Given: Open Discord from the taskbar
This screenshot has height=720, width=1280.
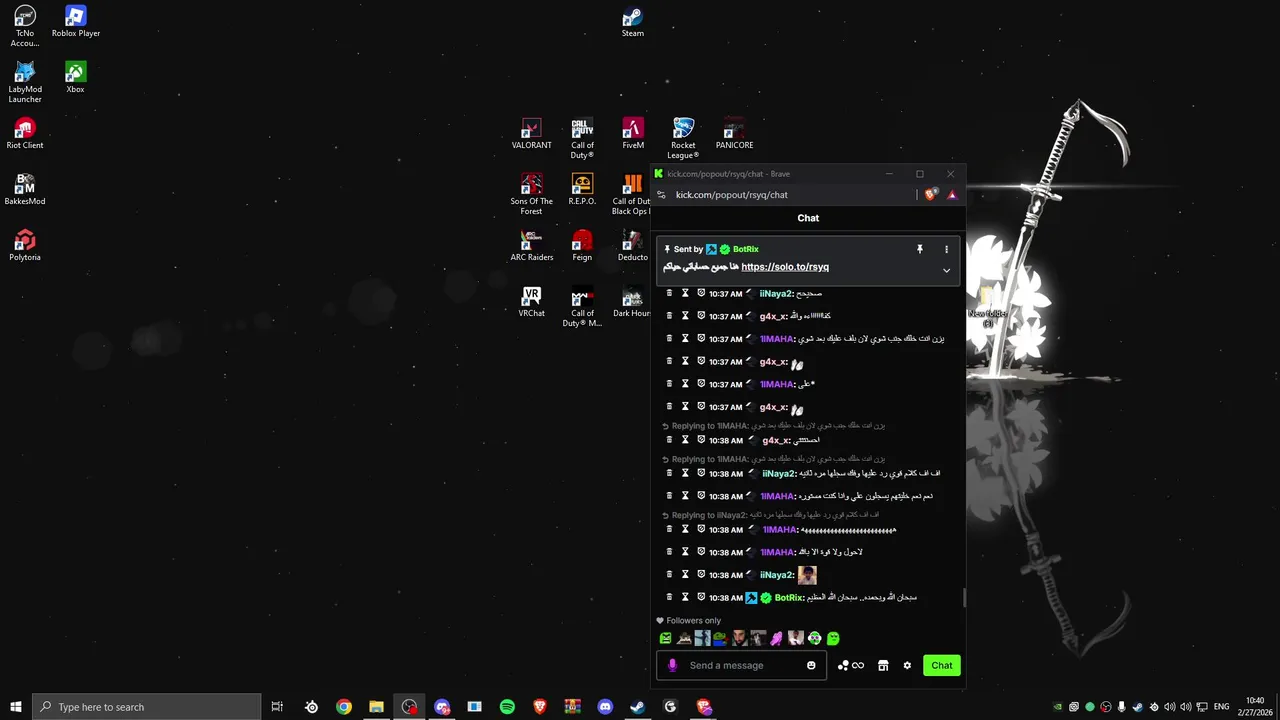Looking at the screenshot, I should click(x=605, y=707).
